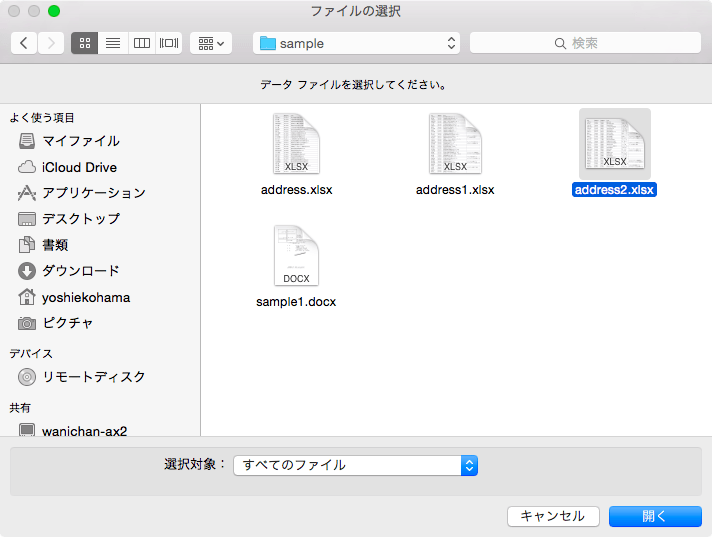Open デスクトップ in the sidebar
Viewport: 712px width, 537px height.
click(81, 219)
